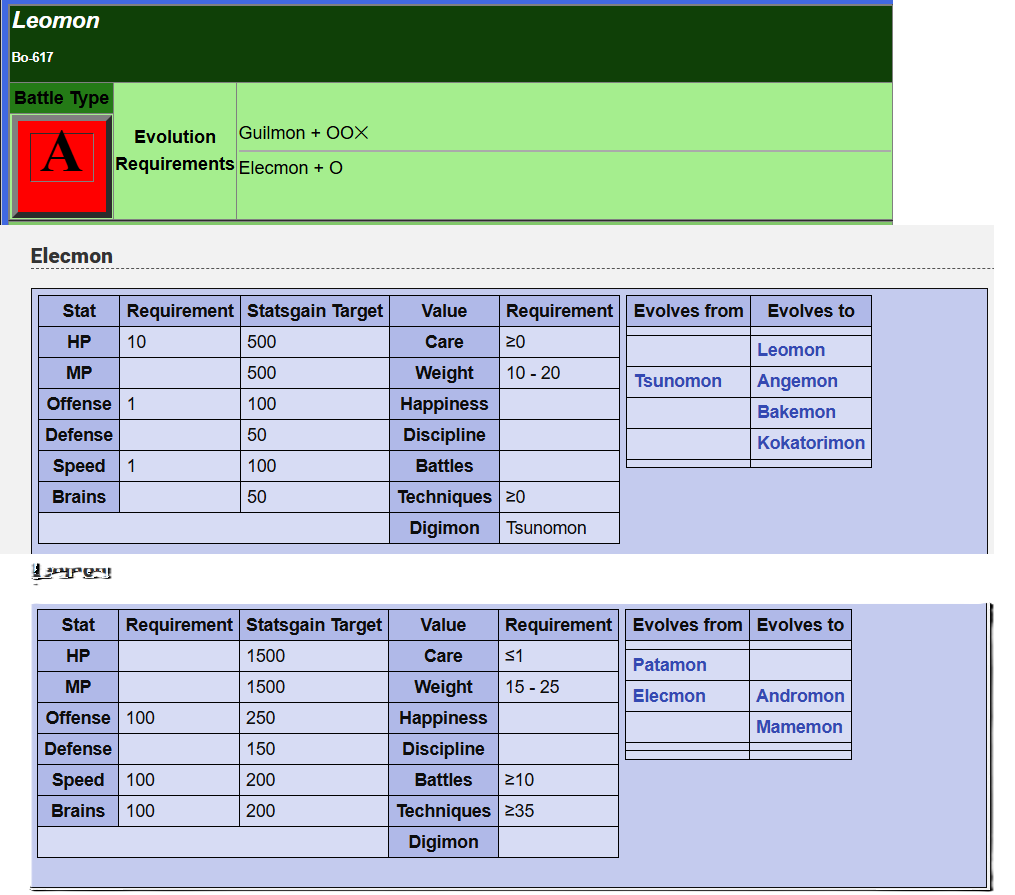1015x895 pixels.
Task: Open the Leomon link in Elecmon table
Action: click(790, 350)
